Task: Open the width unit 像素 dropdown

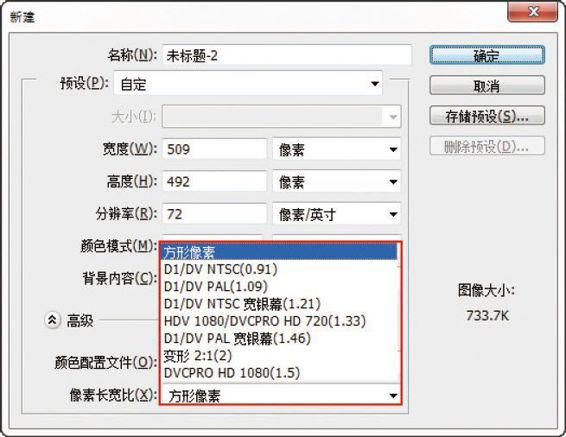Action: pyautogui.click(x=336, y=149)
